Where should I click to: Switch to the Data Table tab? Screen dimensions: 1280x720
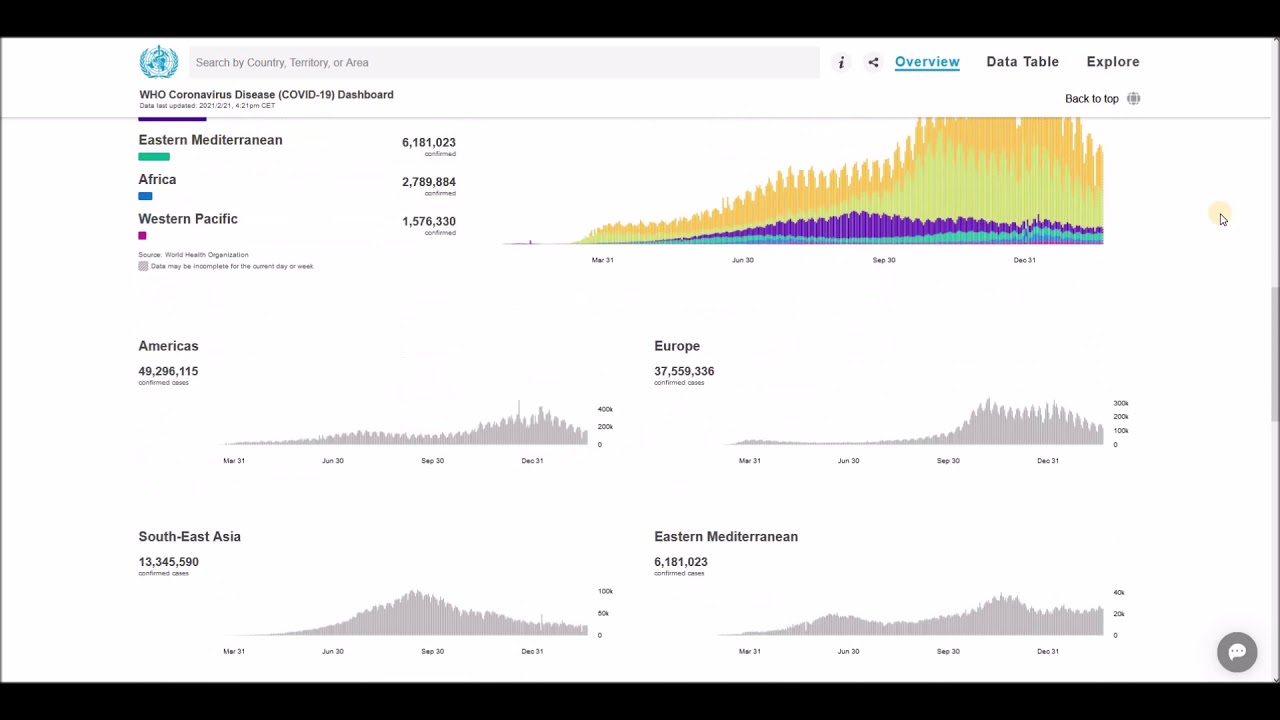1022,62
